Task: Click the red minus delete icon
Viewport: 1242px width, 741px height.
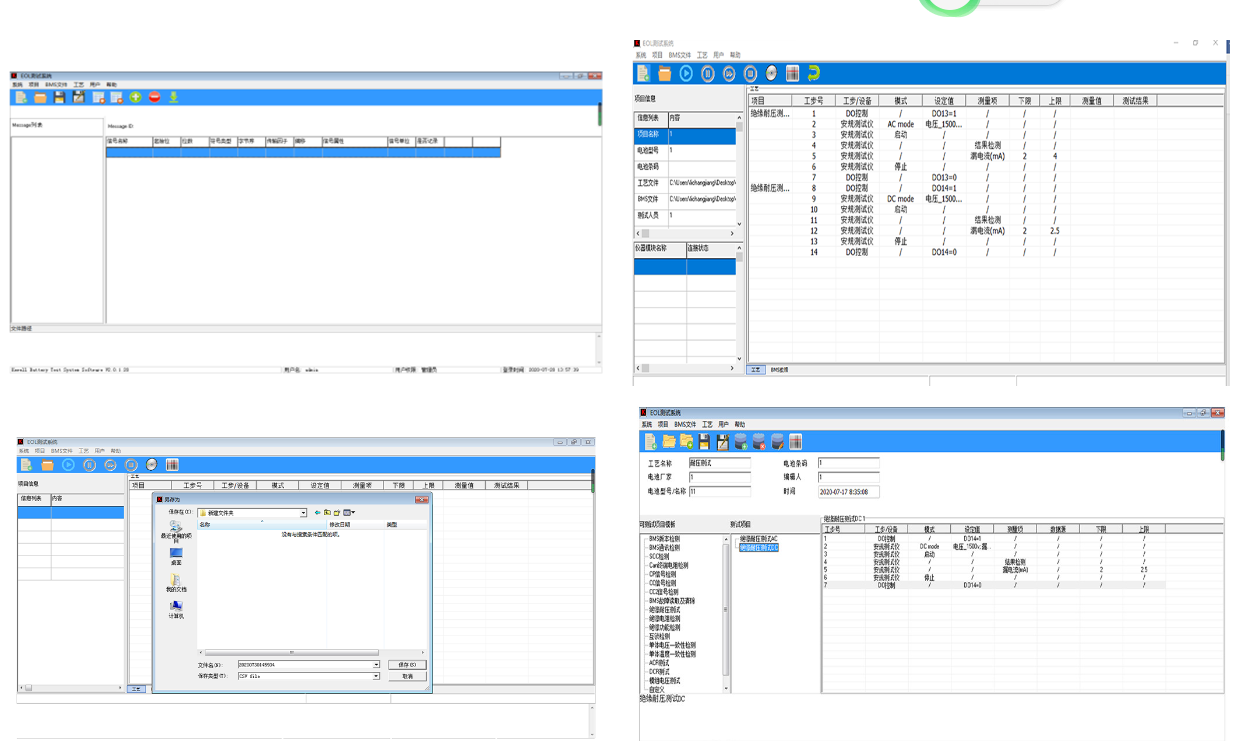Action: (x=154, y=97)
